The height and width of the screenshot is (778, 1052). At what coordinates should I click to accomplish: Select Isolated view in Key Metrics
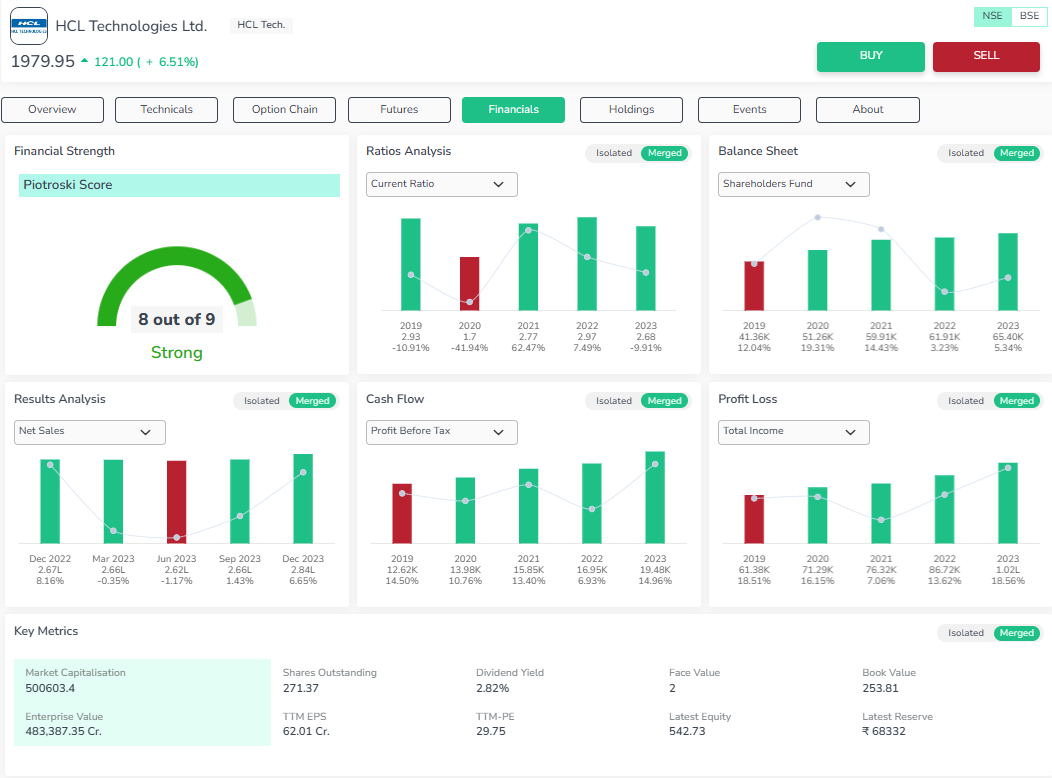click(966, 633)
